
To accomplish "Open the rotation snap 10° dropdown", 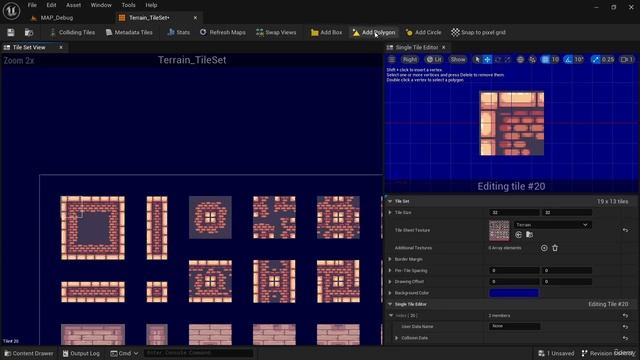I will pos(579,60).
